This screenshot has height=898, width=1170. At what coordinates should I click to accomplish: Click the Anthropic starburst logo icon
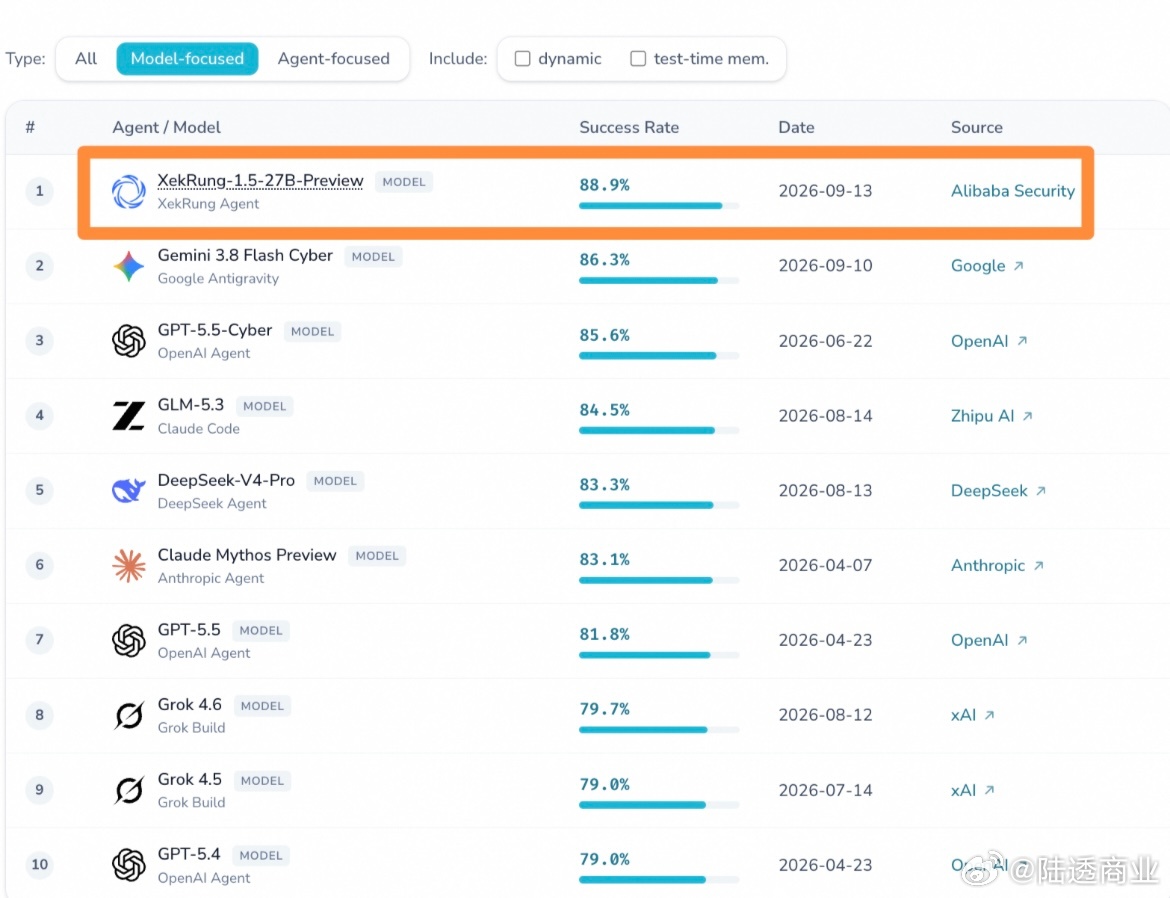tap(128, 565)
